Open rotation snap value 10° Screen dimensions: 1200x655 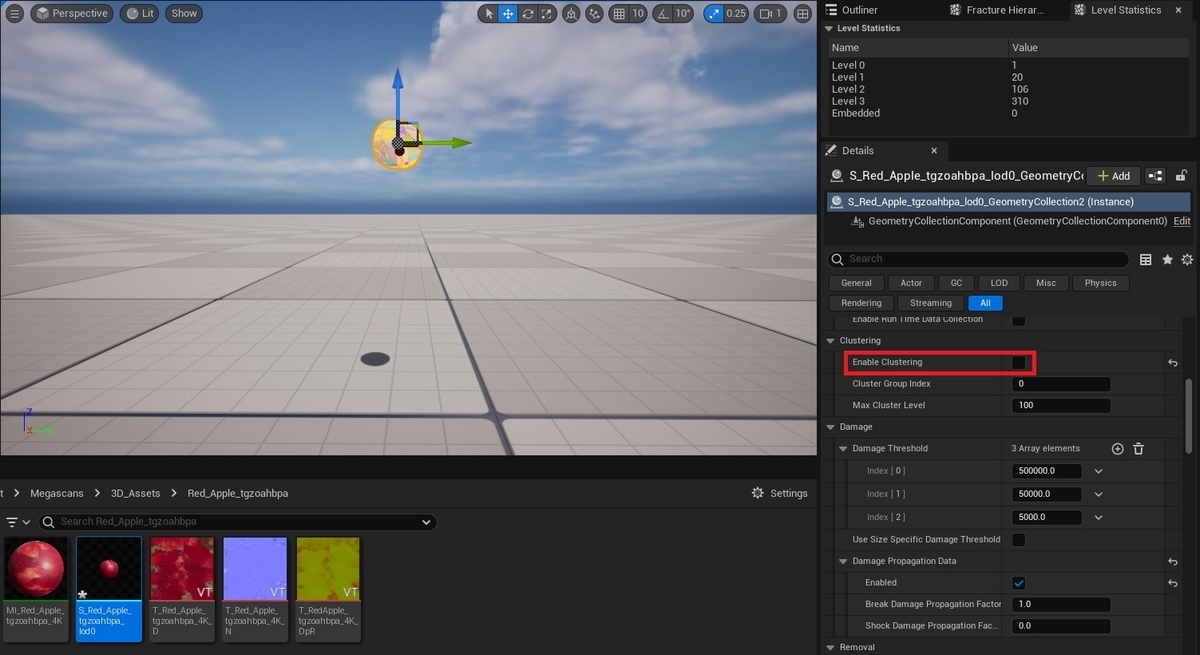click(x=683, y=13)
